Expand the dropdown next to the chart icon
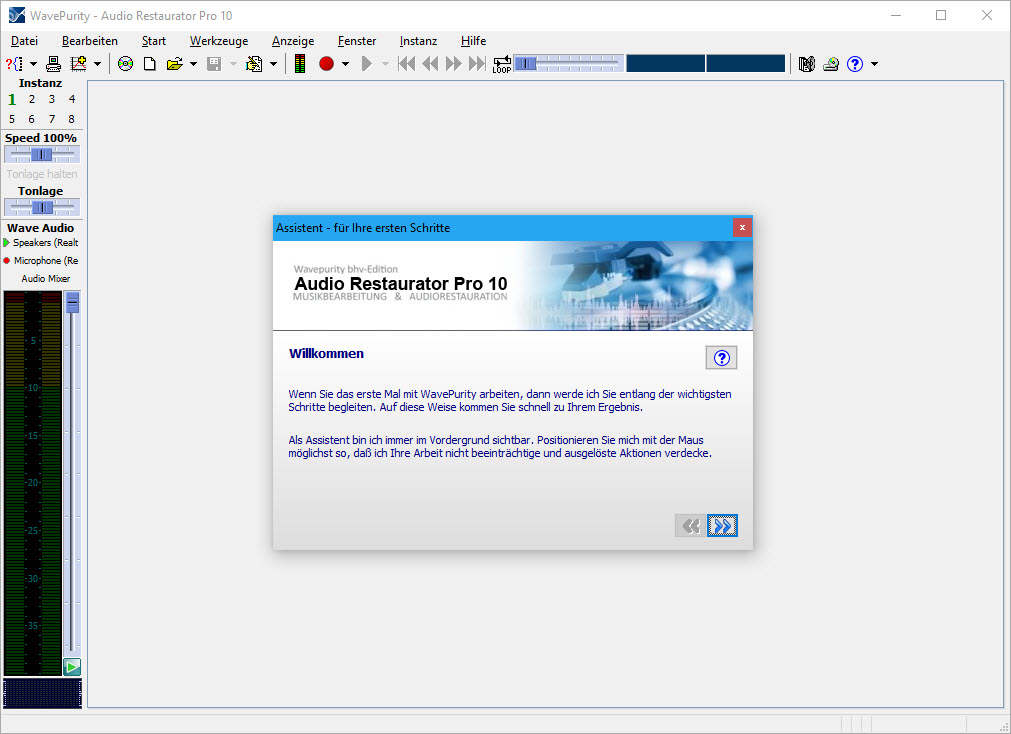 click(x=97, y=64)
